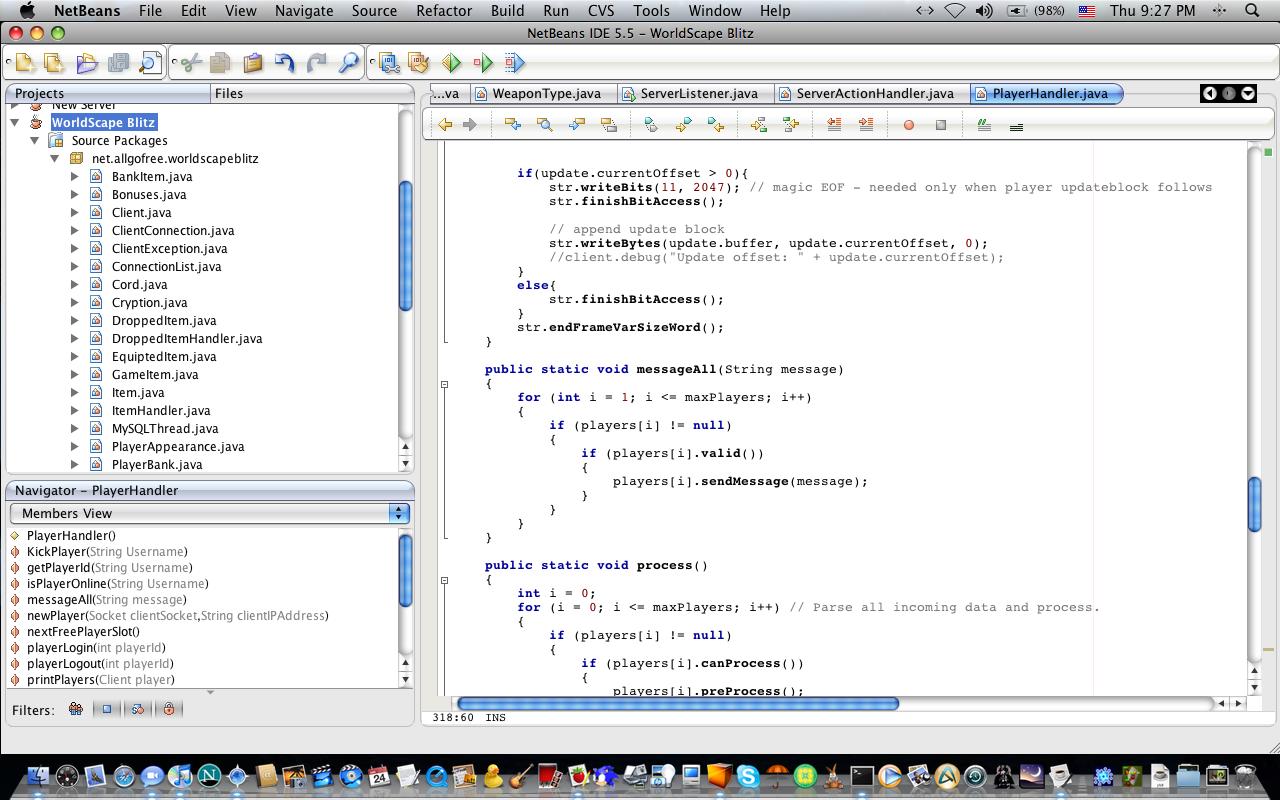Screen dimensions: 1280x800
Task: Toggle Highlight Search in editor toolbar
Action: pos(609,125)
